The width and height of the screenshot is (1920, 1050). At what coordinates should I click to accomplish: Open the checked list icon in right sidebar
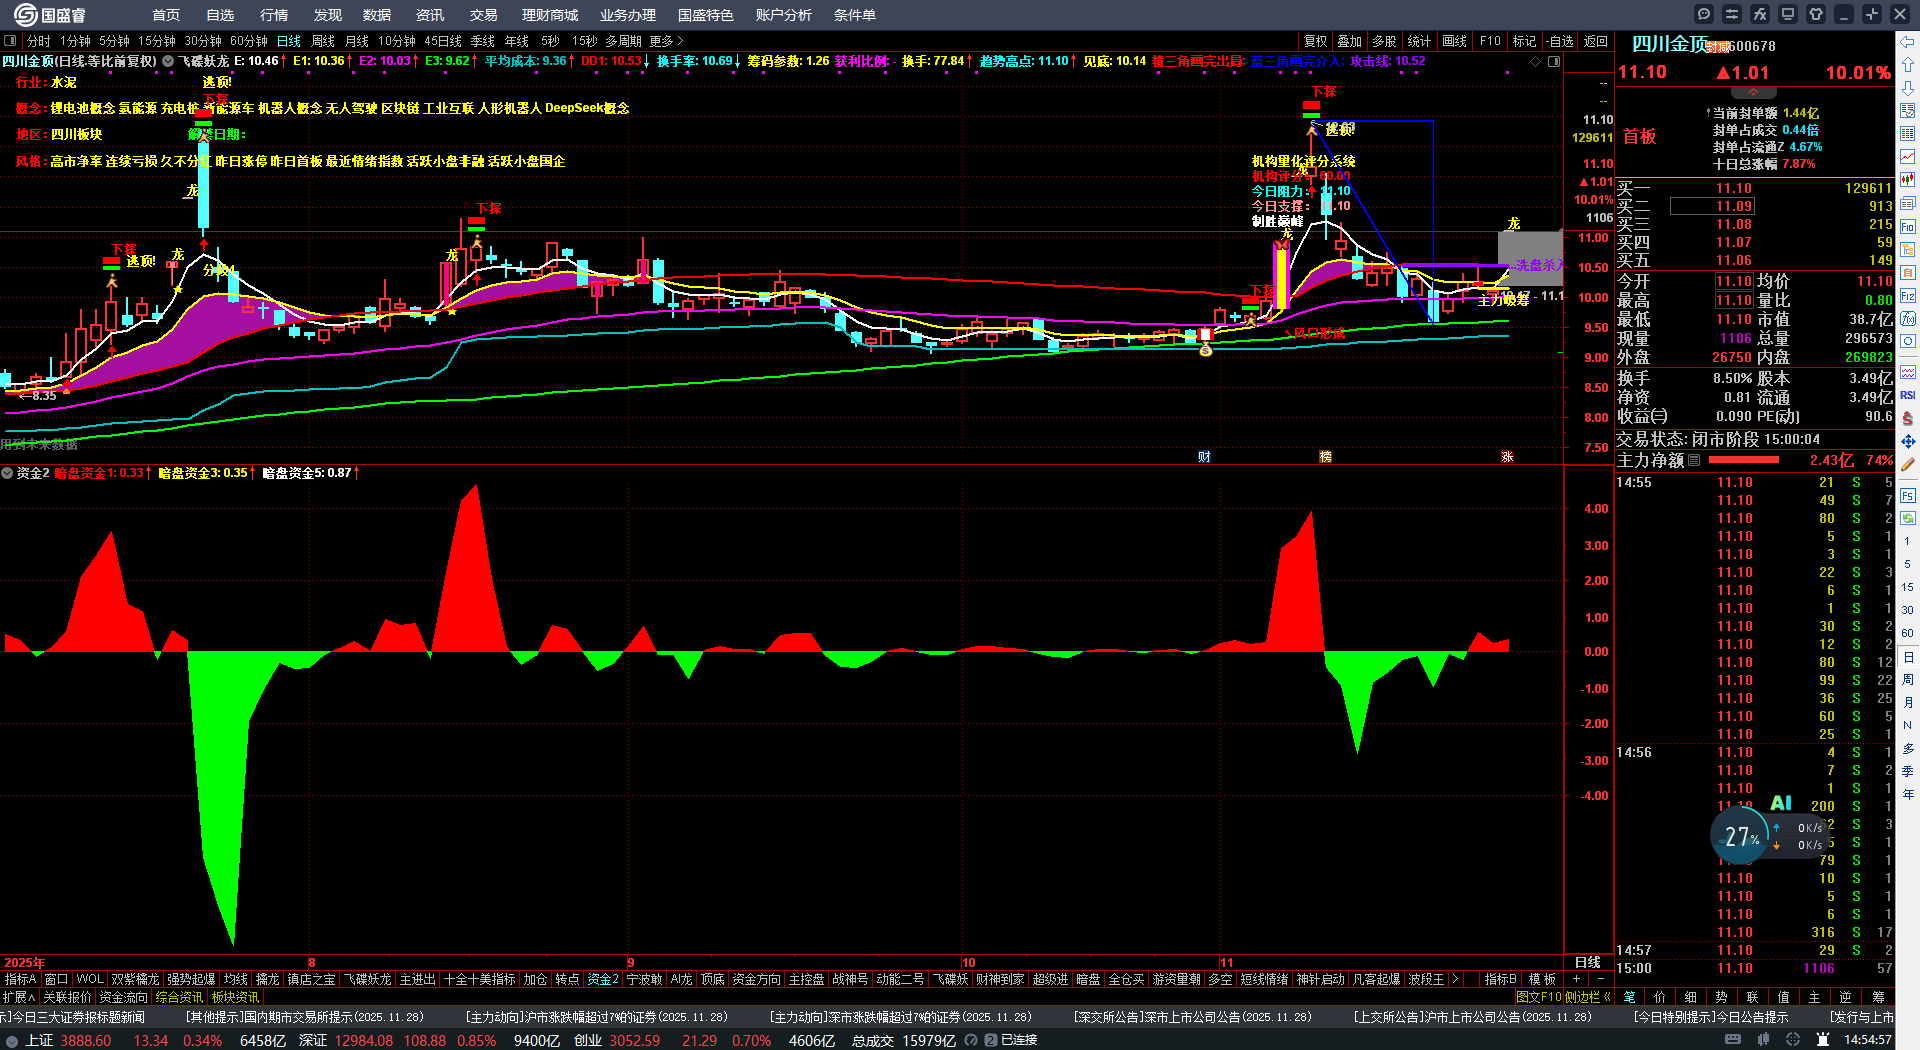click(1908, 110)
